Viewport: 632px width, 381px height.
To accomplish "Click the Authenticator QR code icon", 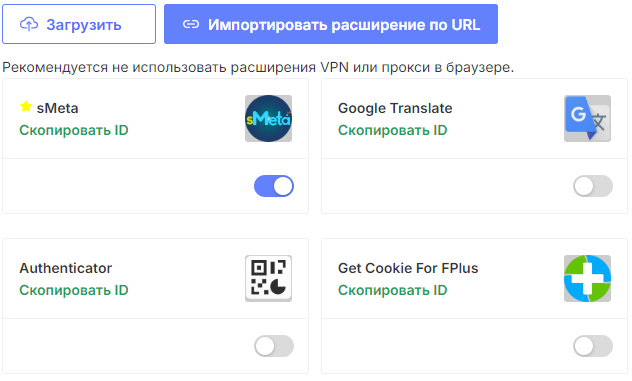I will click(x=268, y=278).
